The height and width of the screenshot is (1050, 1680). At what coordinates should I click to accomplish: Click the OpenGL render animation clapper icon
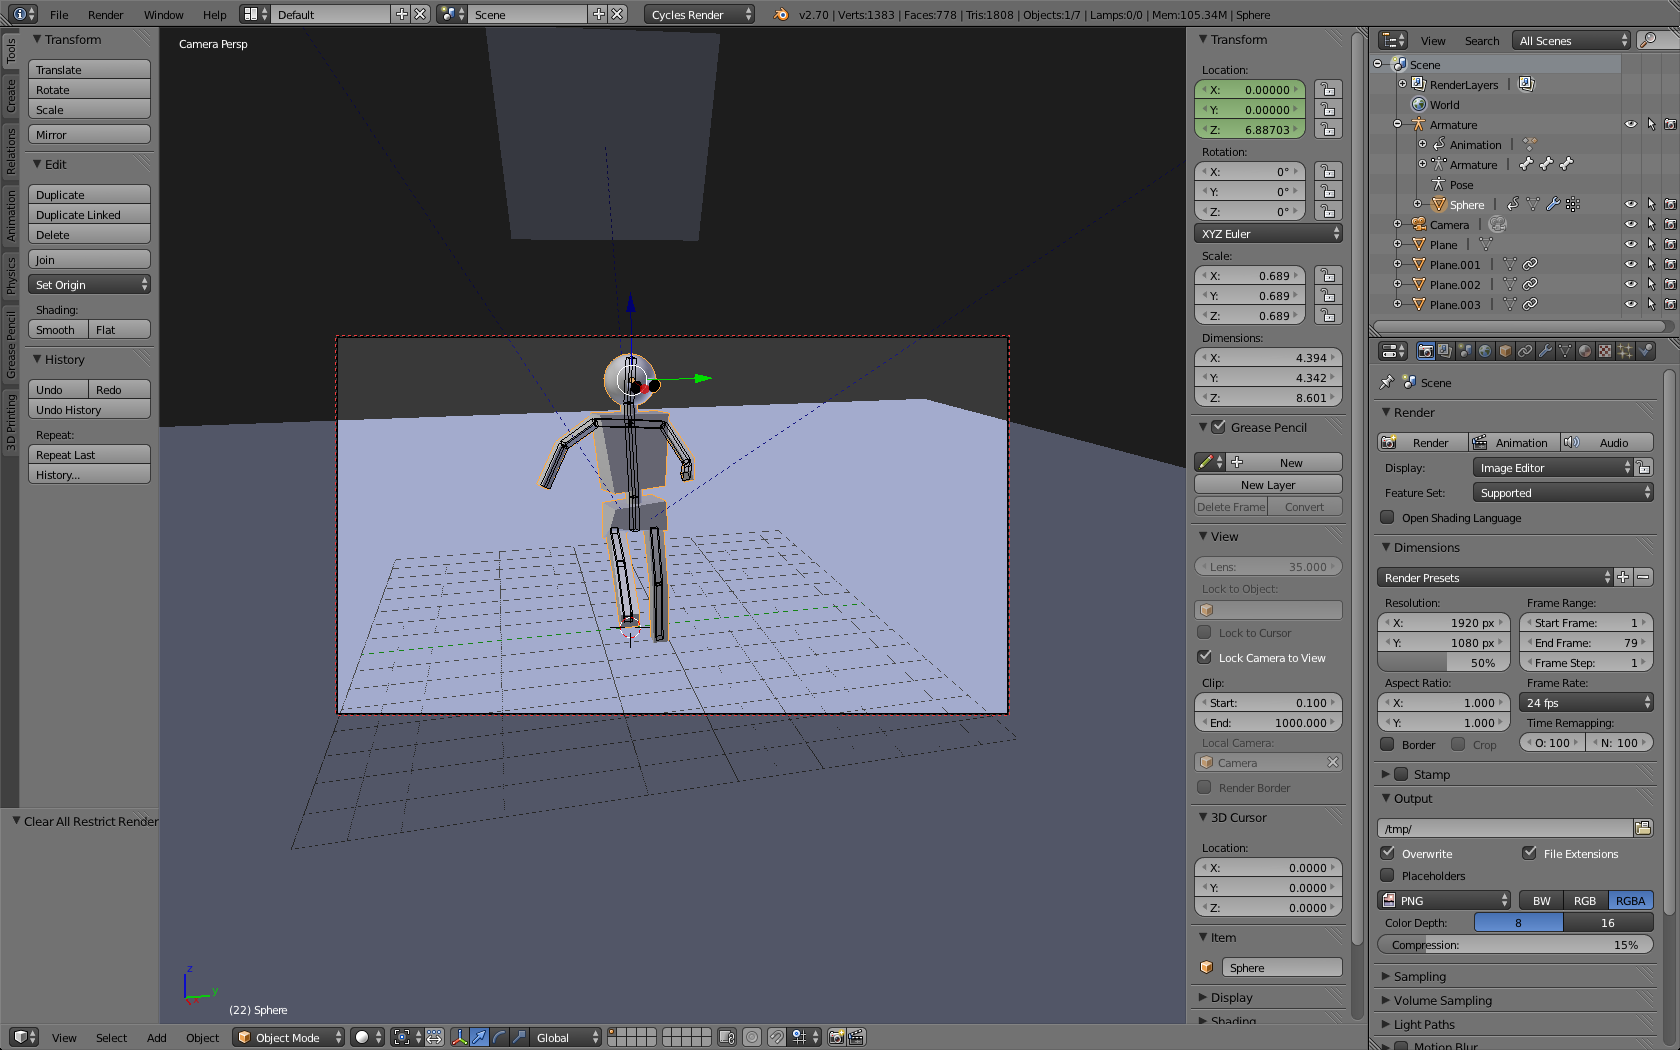856,1037
